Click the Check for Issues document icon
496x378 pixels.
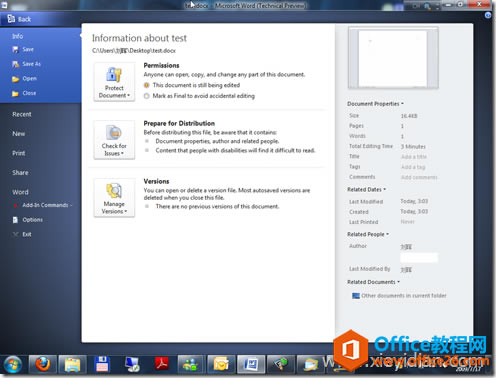click(x=114, y=133)
